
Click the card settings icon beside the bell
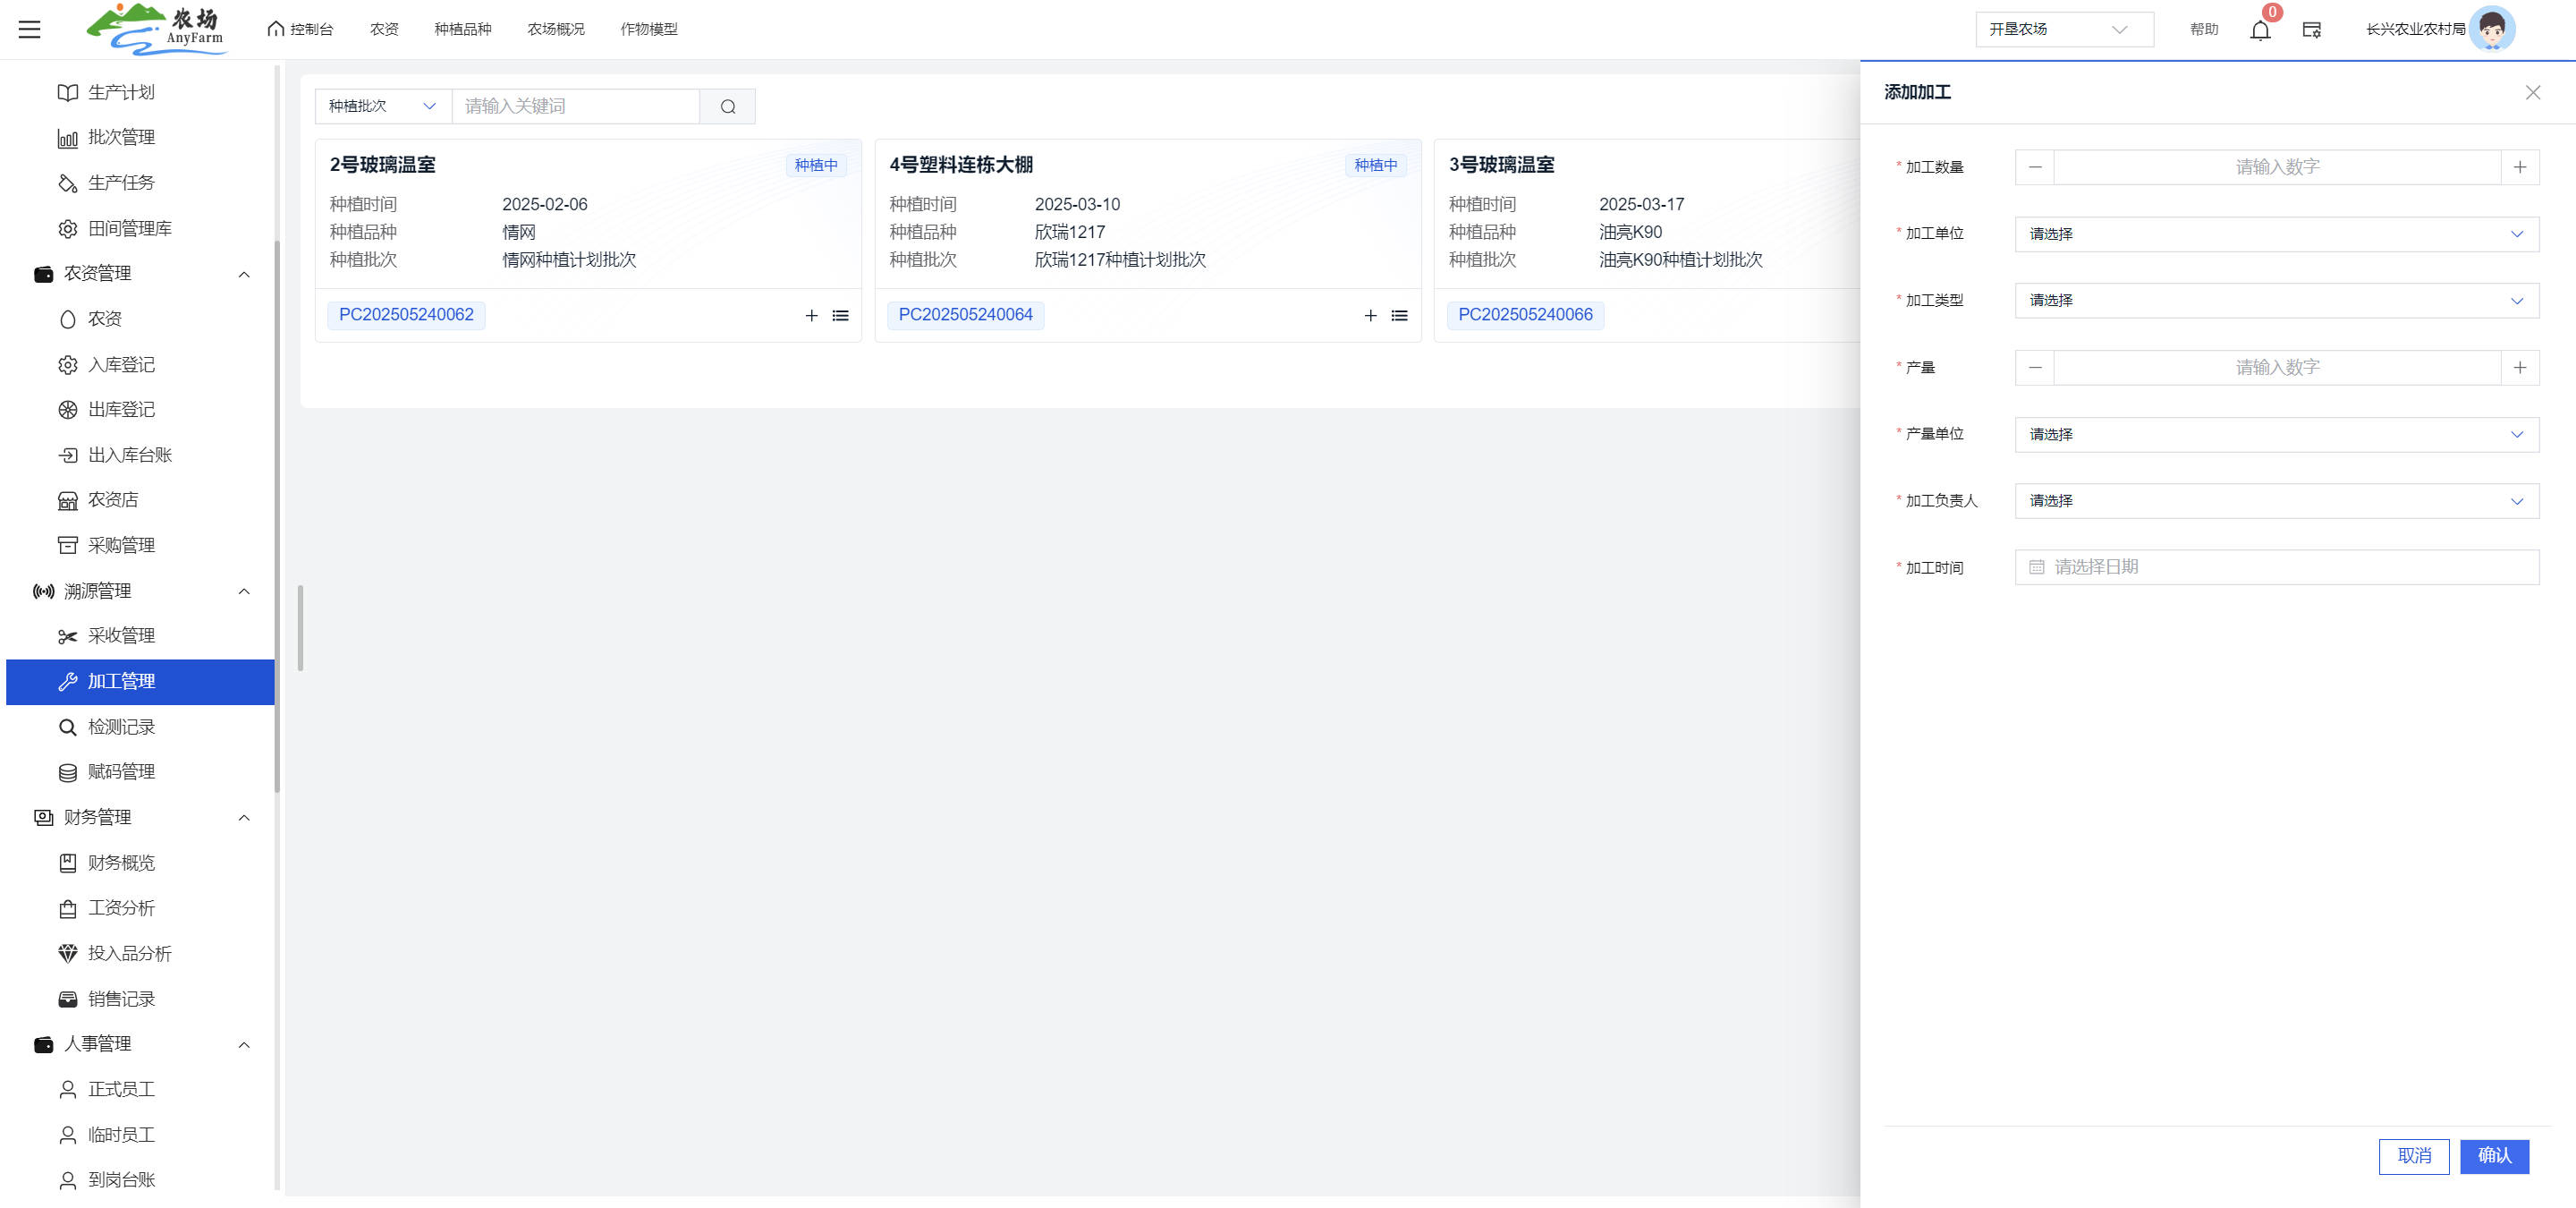pos(2311,30)
